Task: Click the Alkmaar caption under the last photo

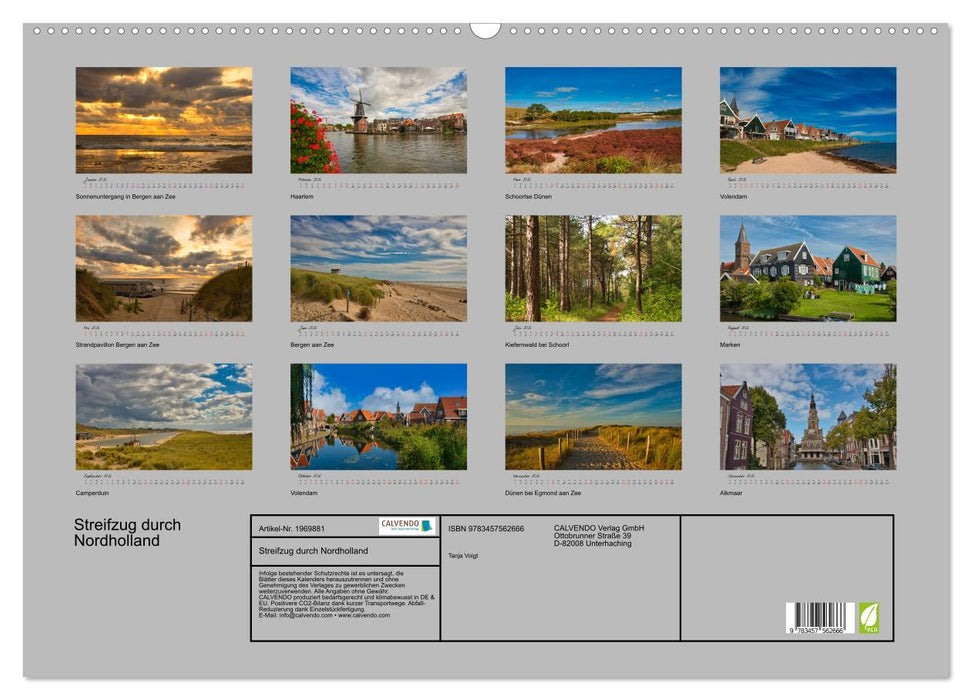Action: (732, 493)
